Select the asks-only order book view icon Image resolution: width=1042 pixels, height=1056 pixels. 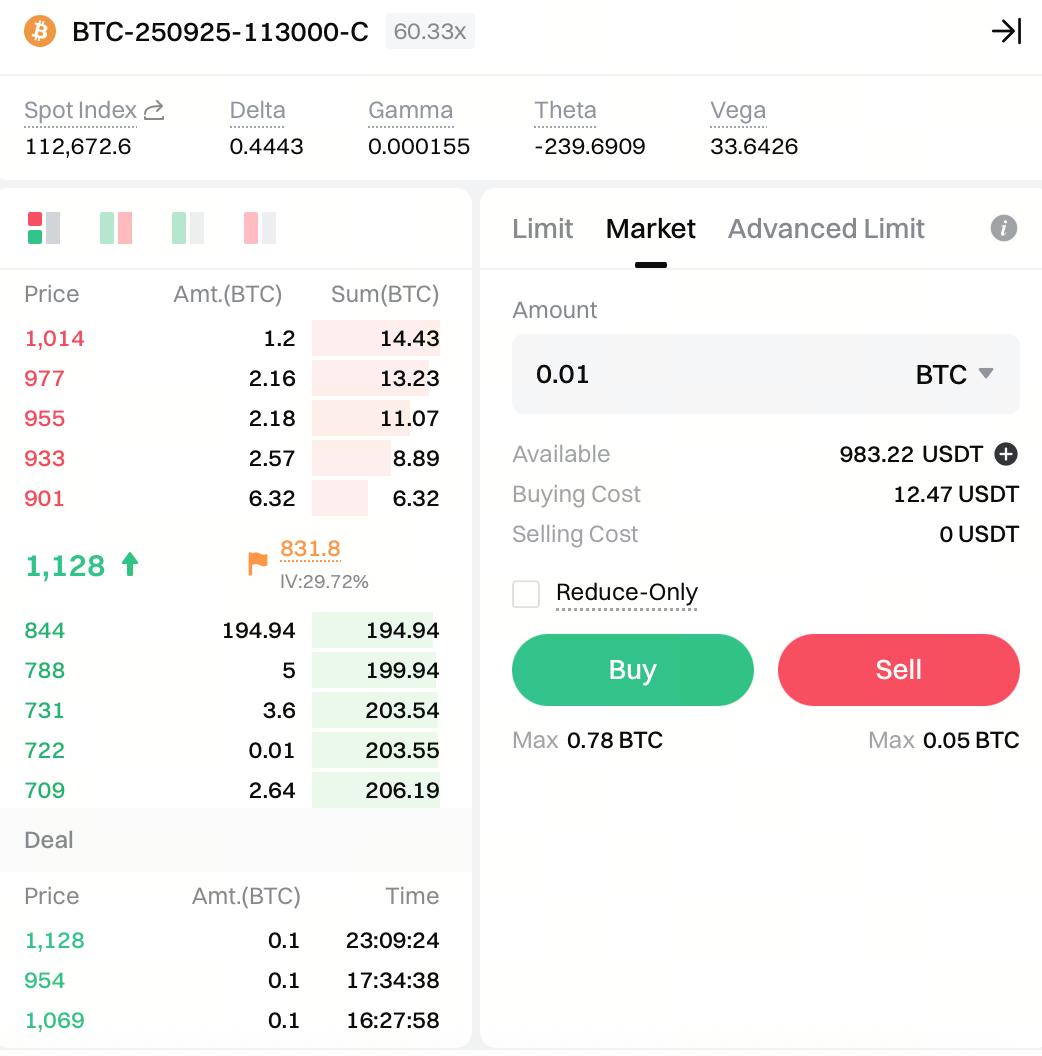click(259, 228)
